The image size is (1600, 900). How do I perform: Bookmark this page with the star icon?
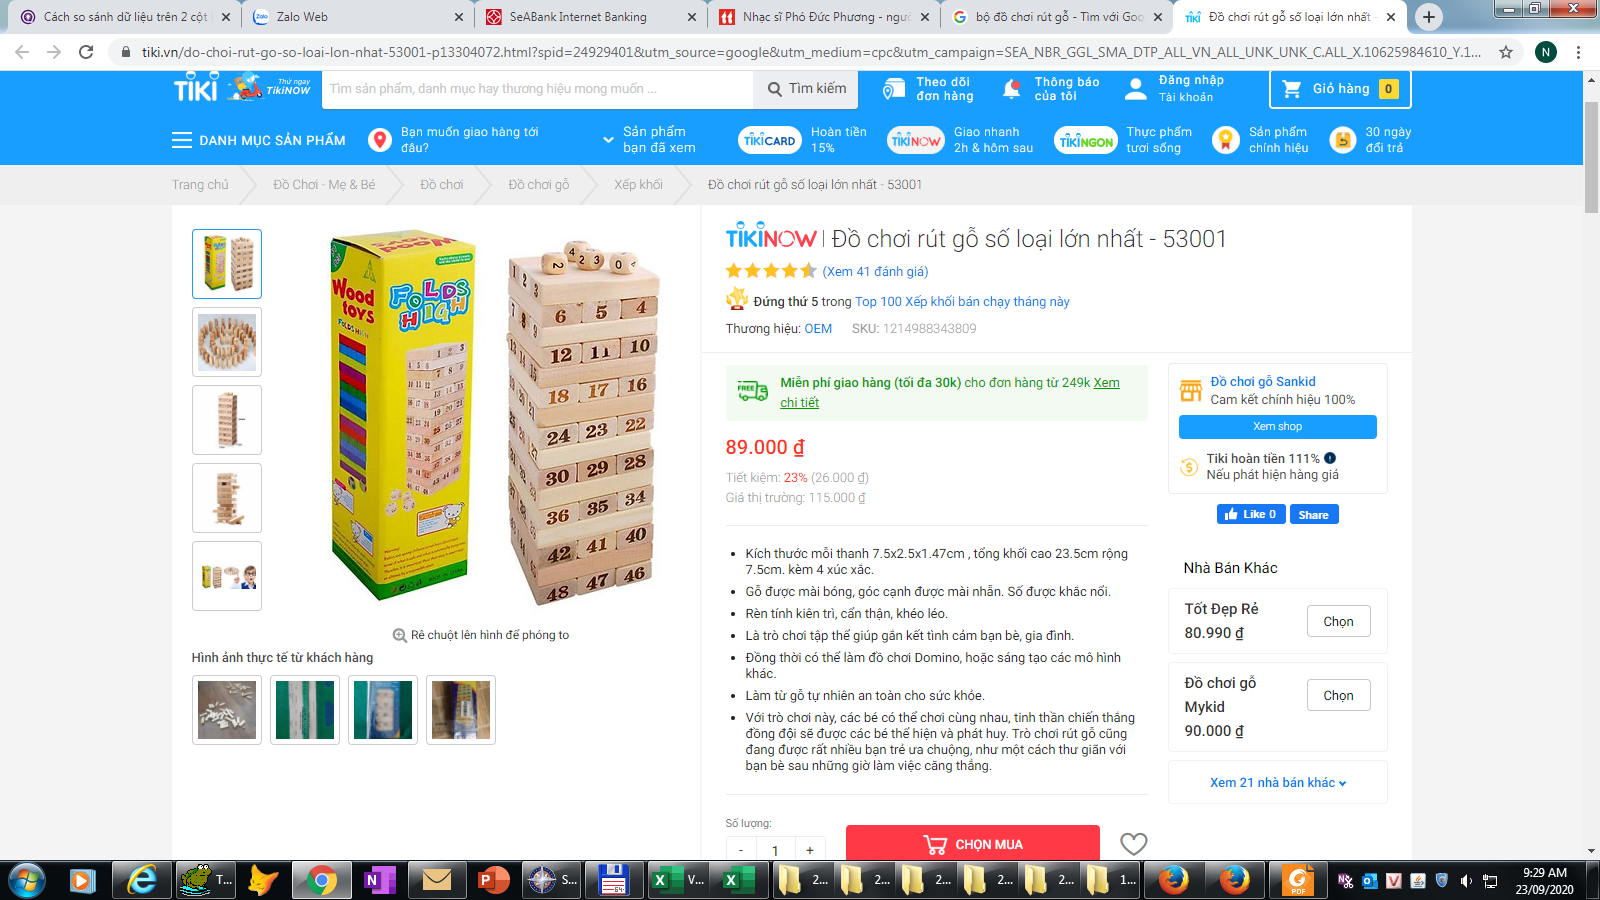(x=1506, y=52)
